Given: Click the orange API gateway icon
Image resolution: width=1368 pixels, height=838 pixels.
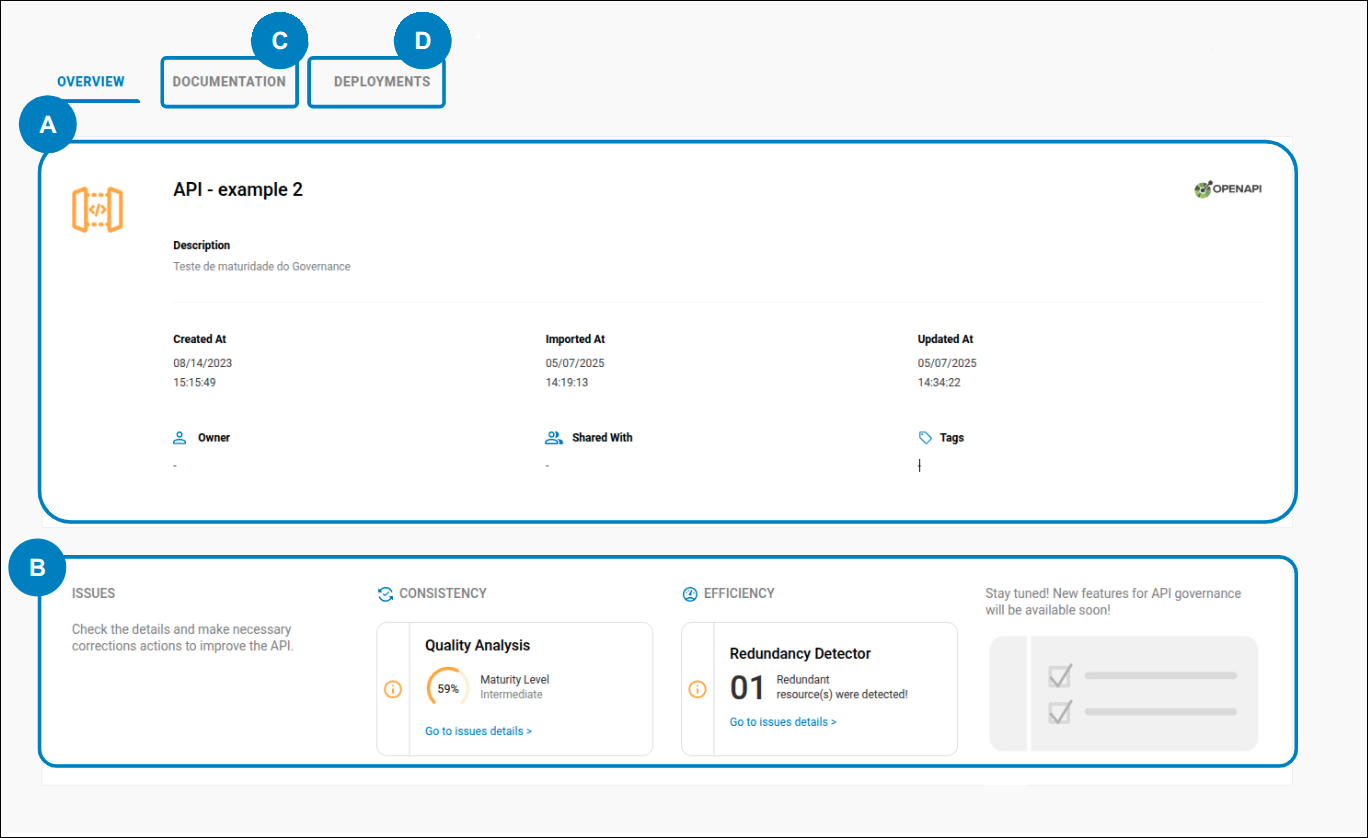Looking at the screenshot, I should coord(97,209).
